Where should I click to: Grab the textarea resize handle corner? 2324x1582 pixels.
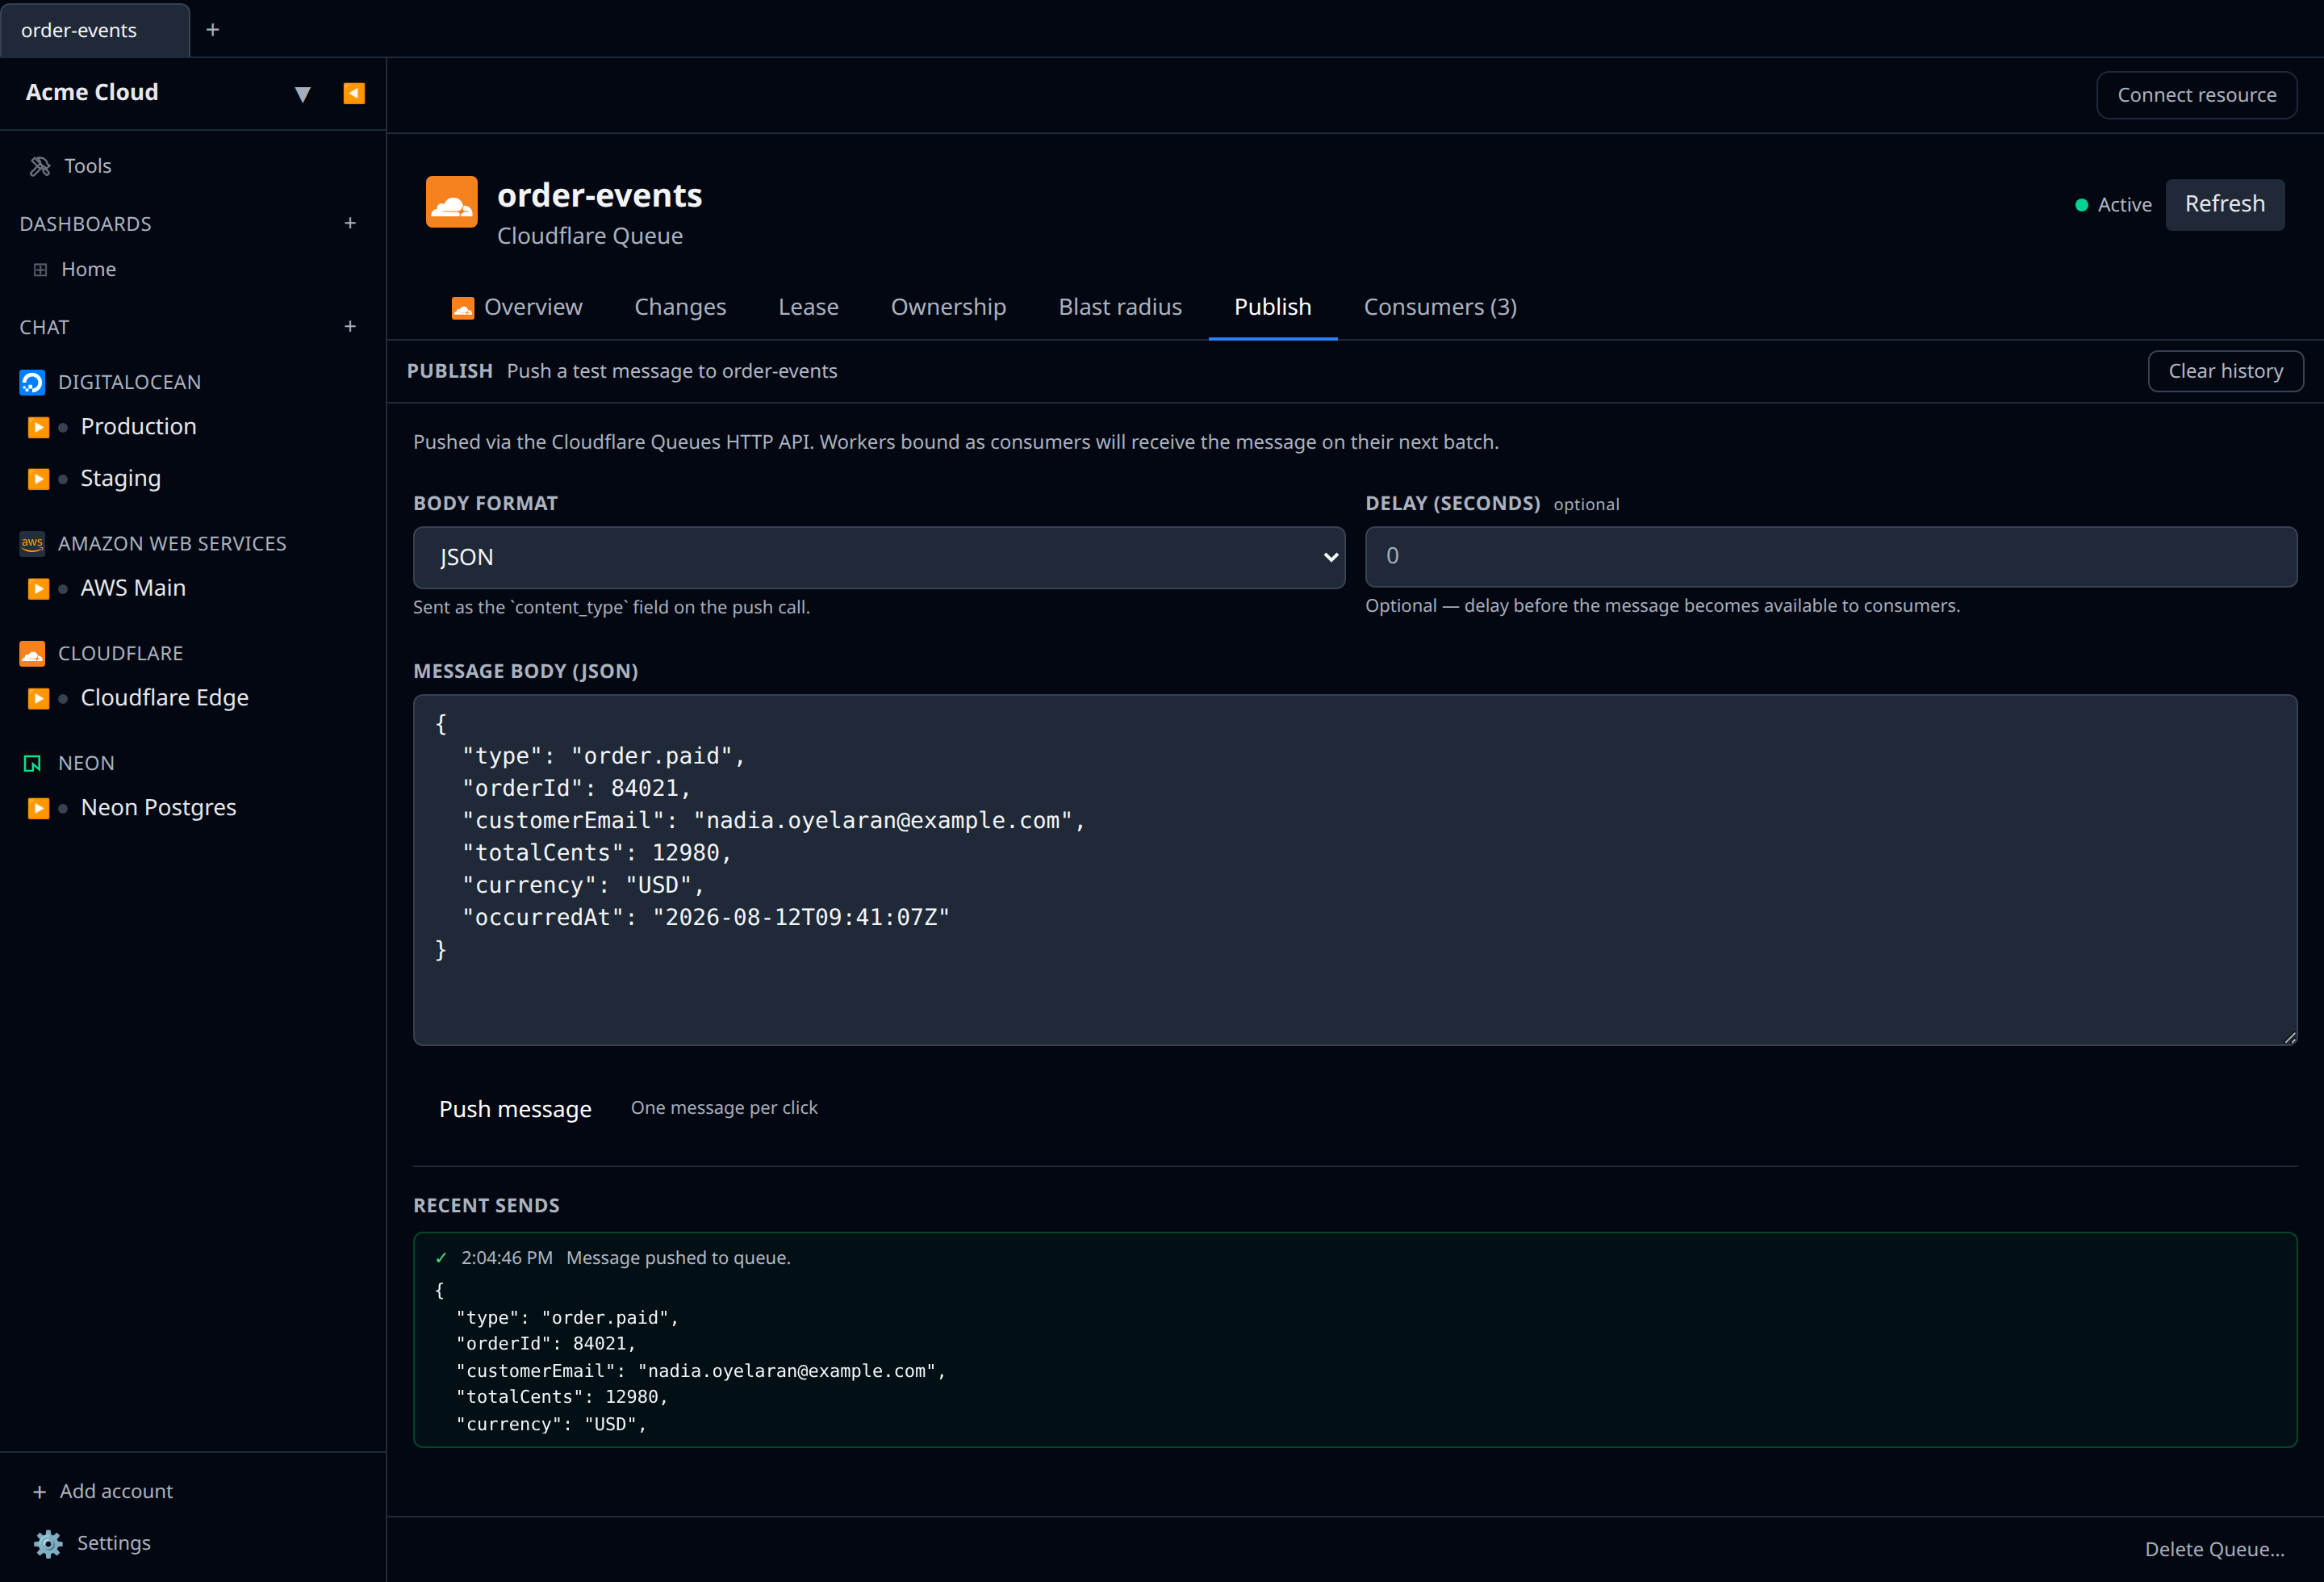point(2289,1037)
